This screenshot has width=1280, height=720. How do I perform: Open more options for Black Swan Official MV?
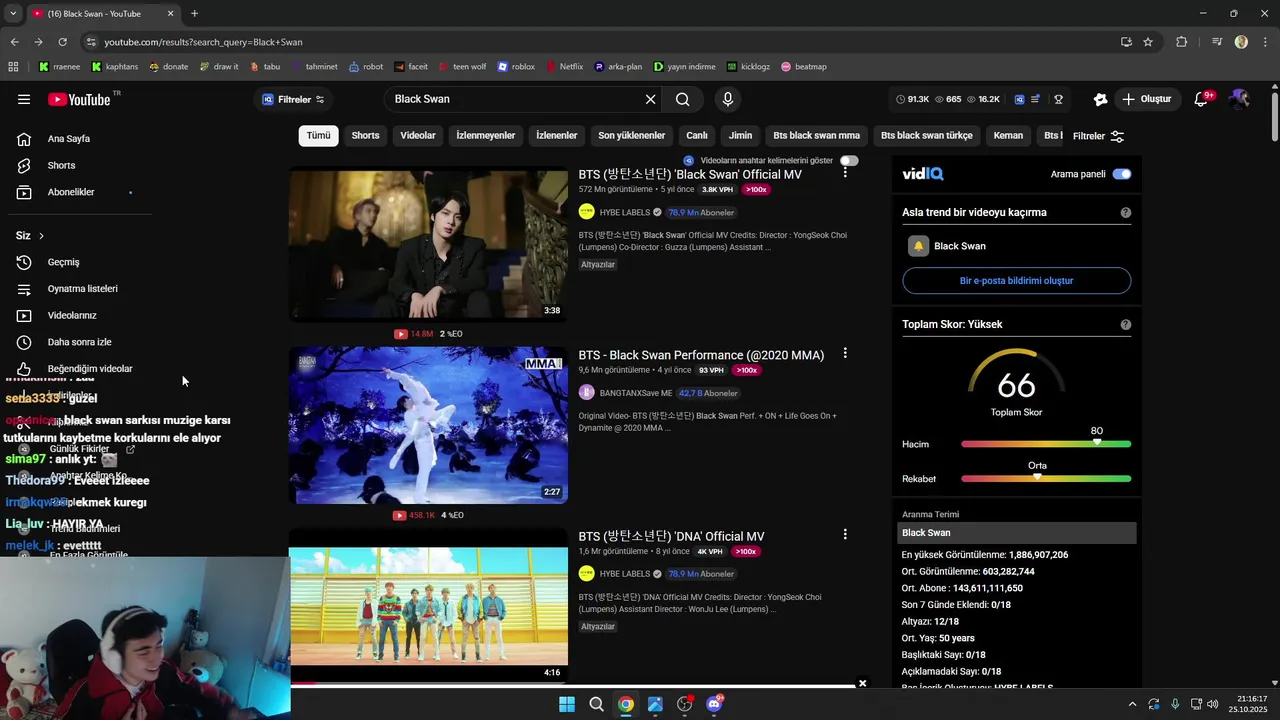(845, 173)
